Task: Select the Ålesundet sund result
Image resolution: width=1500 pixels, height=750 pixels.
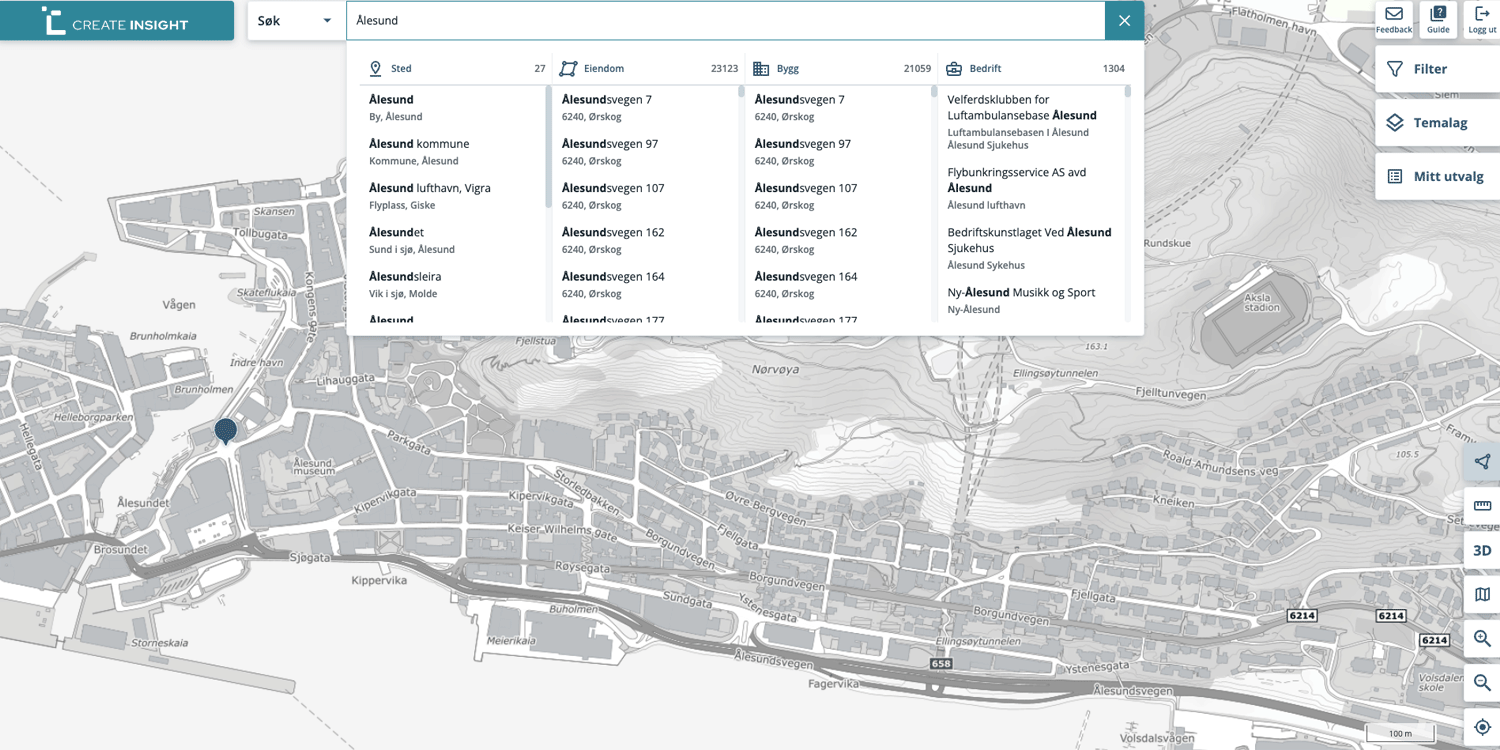Action: (452, 240)
